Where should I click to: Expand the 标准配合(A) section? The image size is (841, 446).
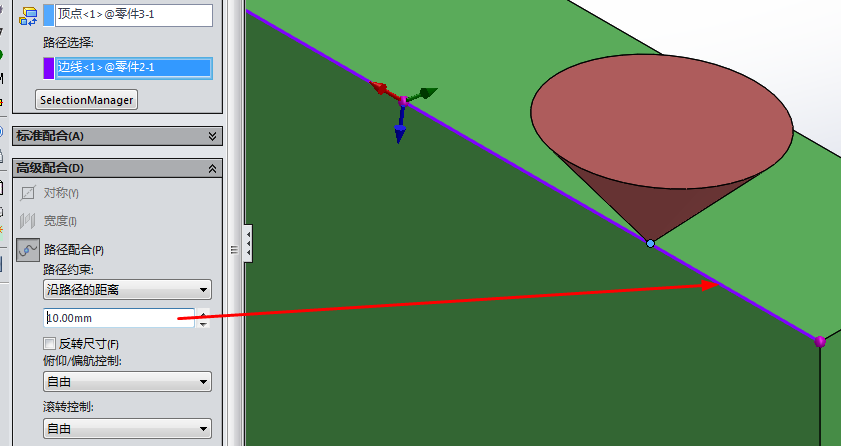[212, 136]
